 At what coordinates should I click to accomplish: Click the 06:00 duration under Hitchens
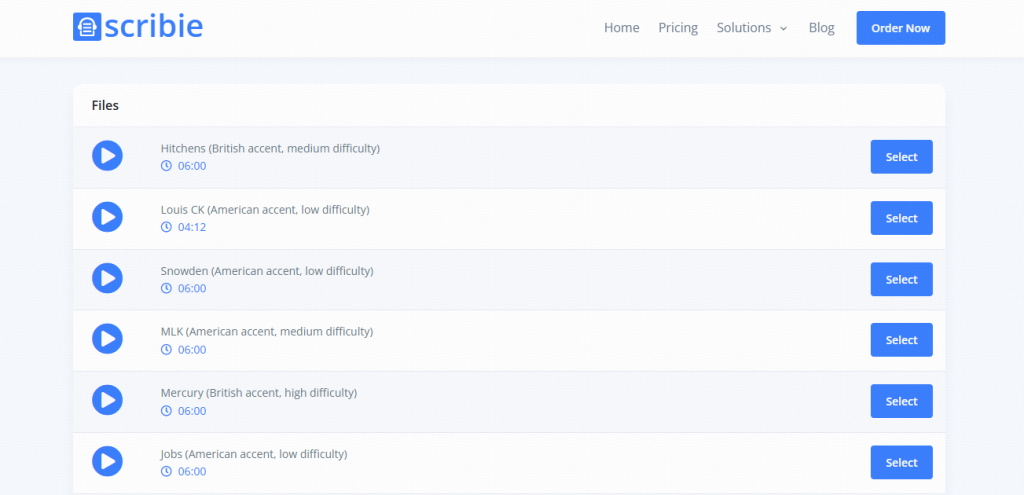point(192,166)
